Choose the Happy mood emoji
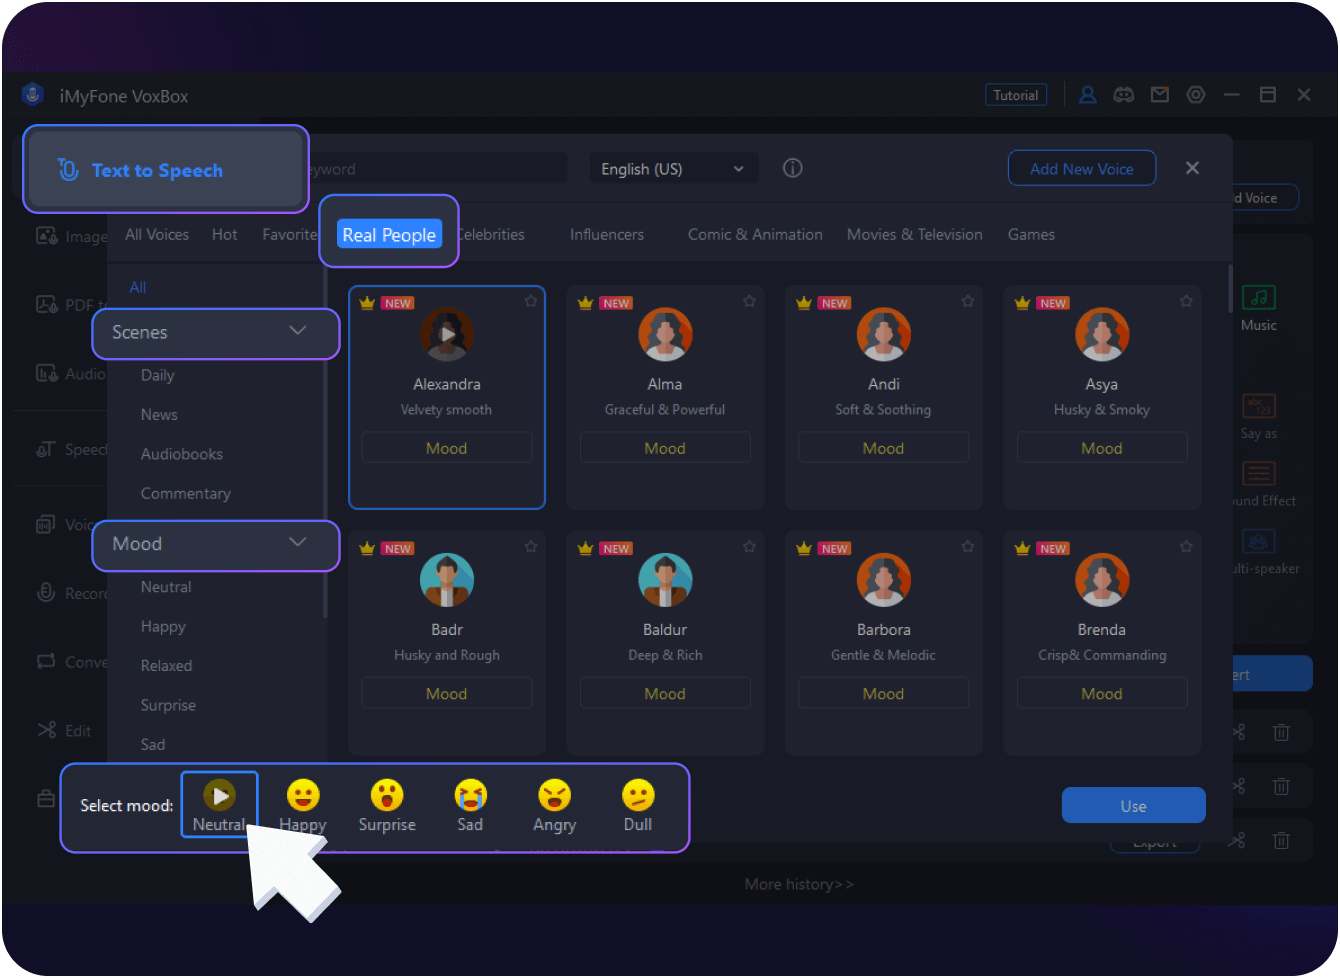The image size is (1340, 978). (303, 796)
